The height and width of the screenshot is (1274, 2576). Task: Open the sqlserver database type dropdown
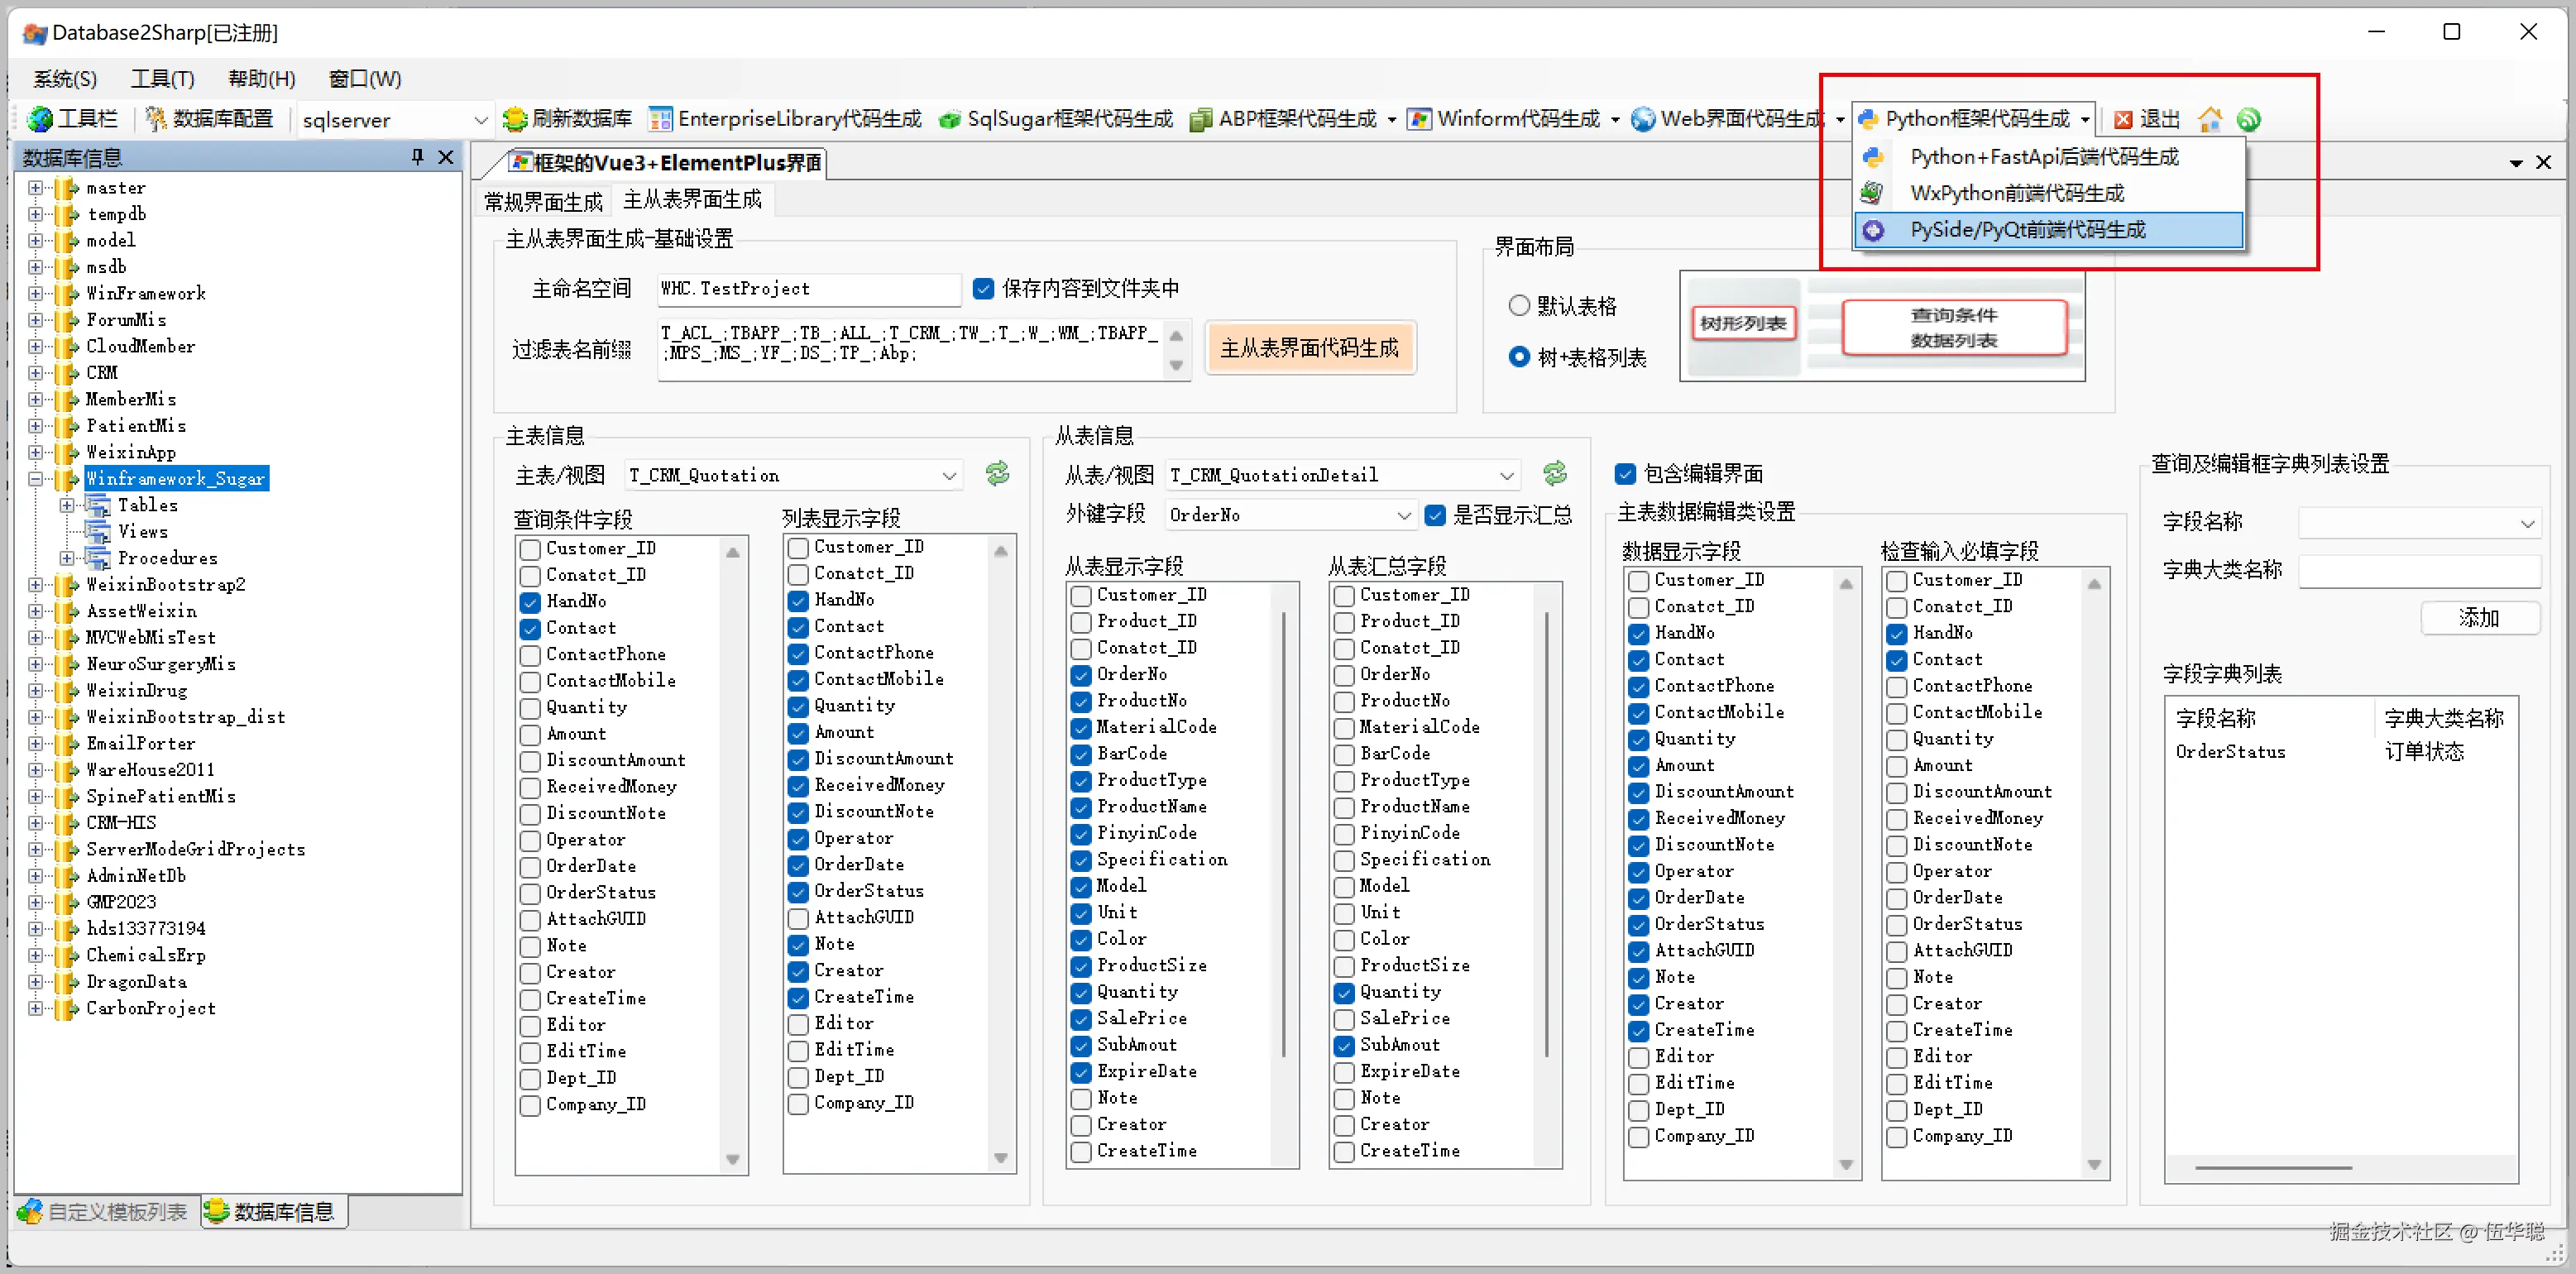click(480, 120)
